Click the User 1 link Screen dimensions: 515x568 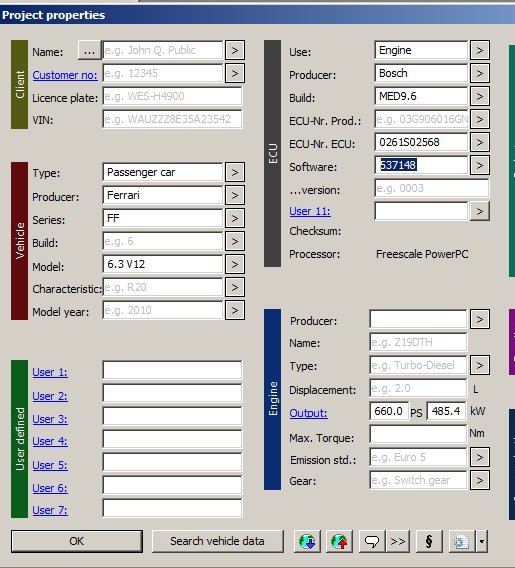click(x=50, y=372)
